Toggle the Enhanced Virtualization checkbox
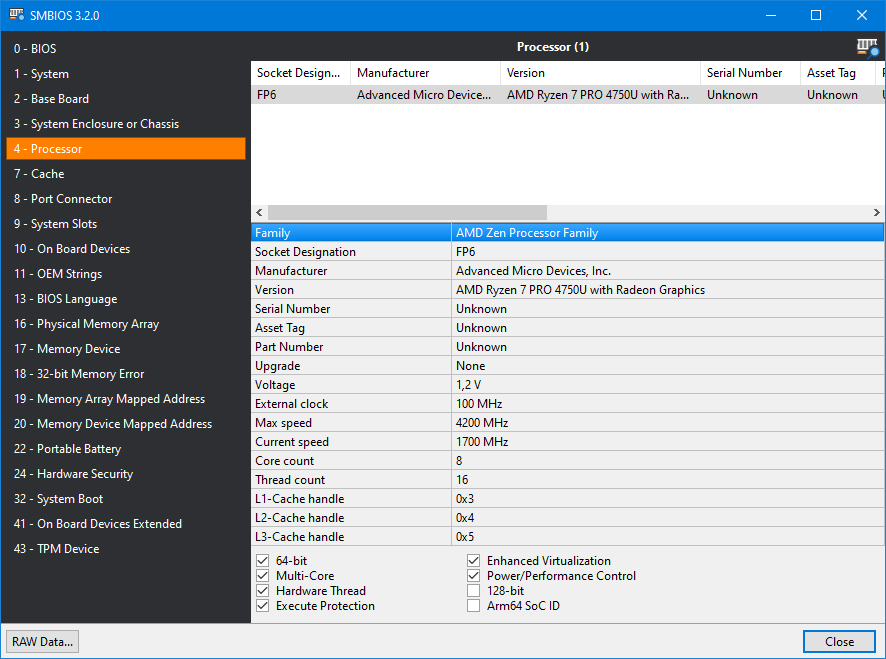Viewport: 886px width, 659px height. (x=474, y=561)
